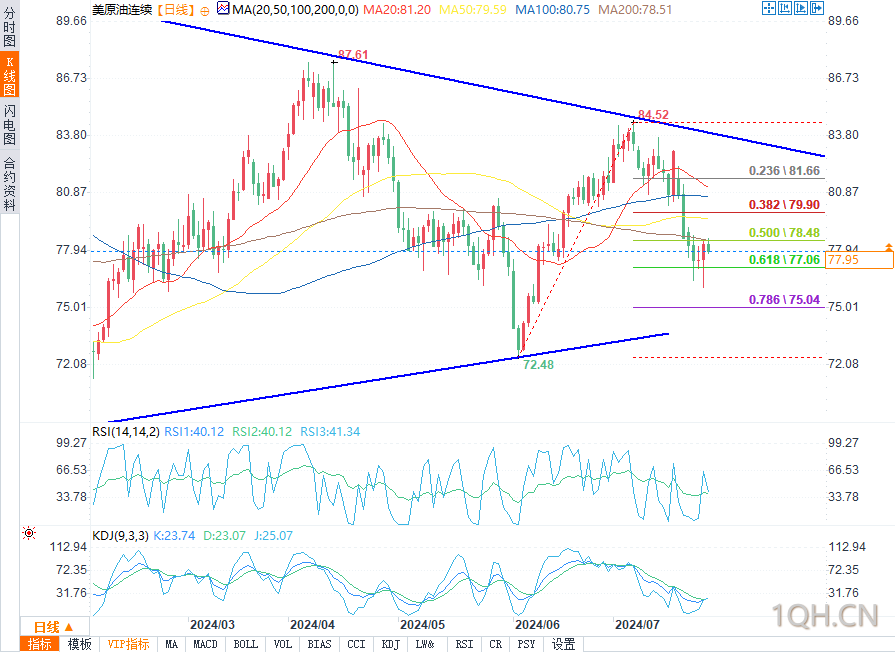Click the MA(20,50,100,200,0,0) parameters label
The width and height of the screenshot is (895, 652).
tap(296, 10)
